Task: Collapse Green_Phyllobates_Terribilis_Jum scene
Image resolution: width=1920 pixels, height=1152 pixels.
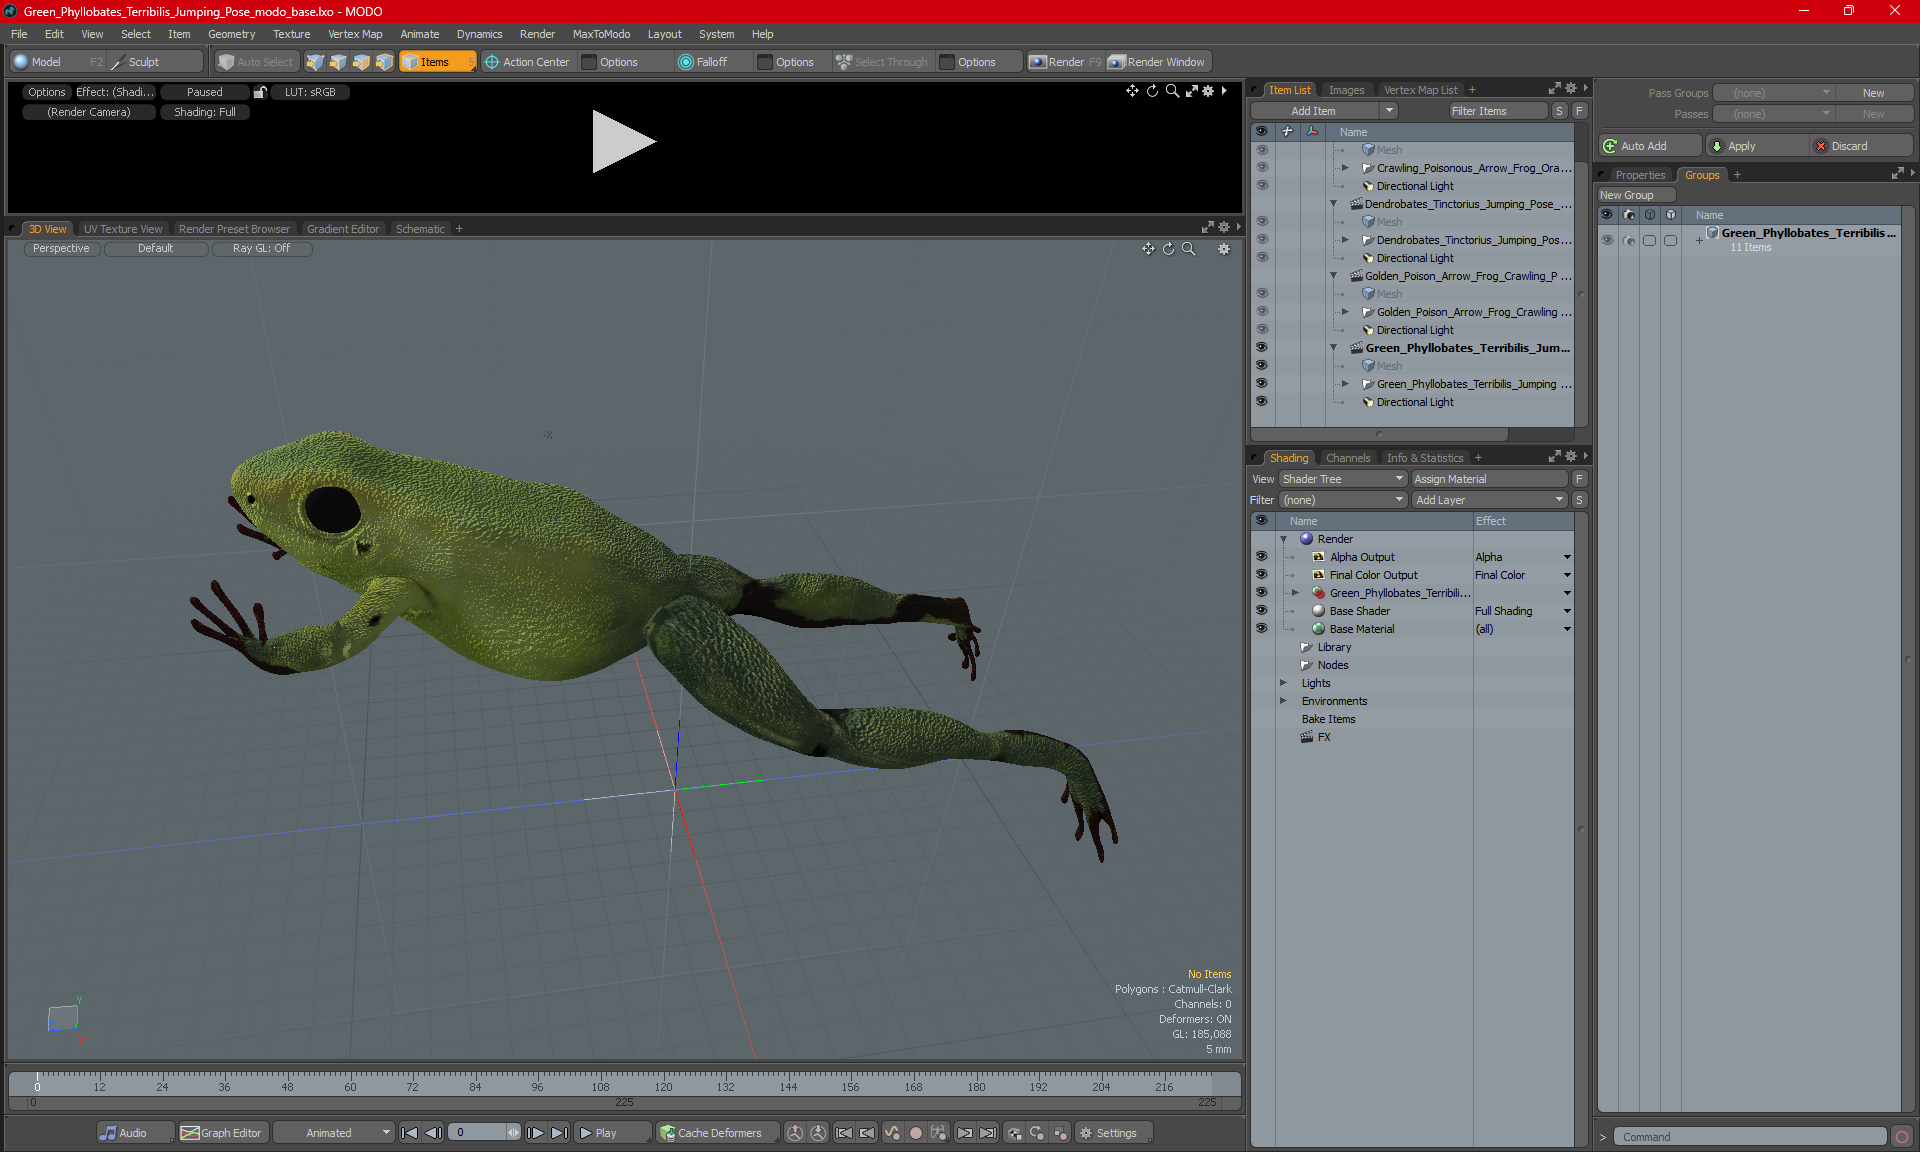Action: pos(1333,348)
